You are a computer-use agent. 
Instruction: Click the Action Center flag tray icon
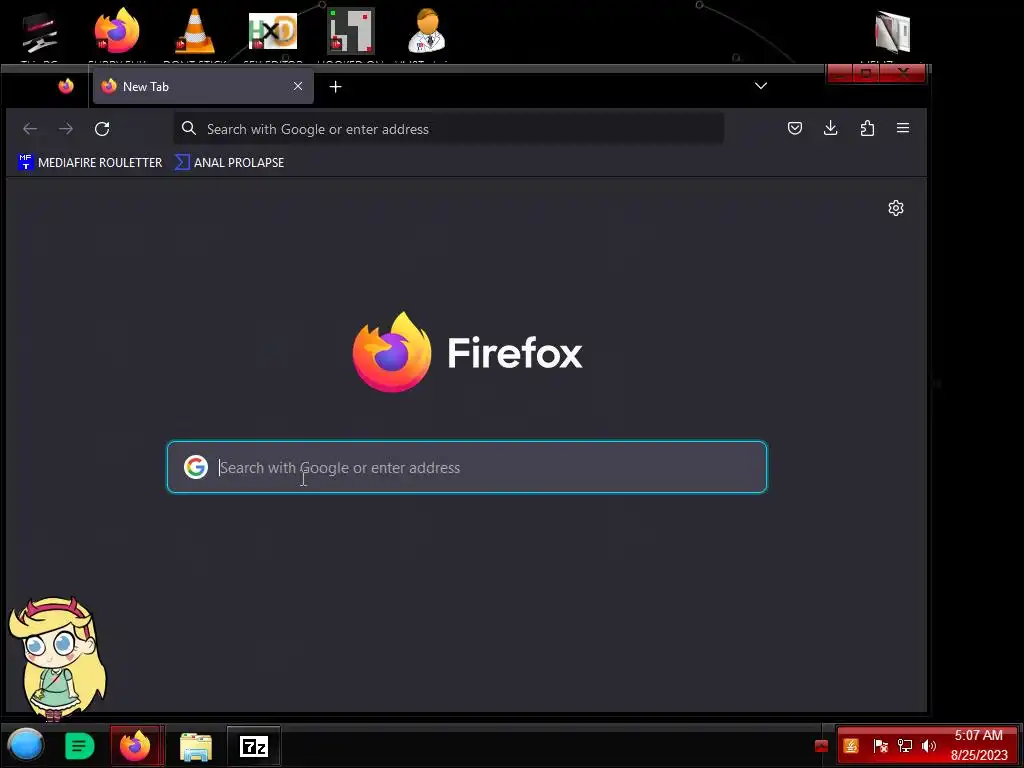coord(880,746)
